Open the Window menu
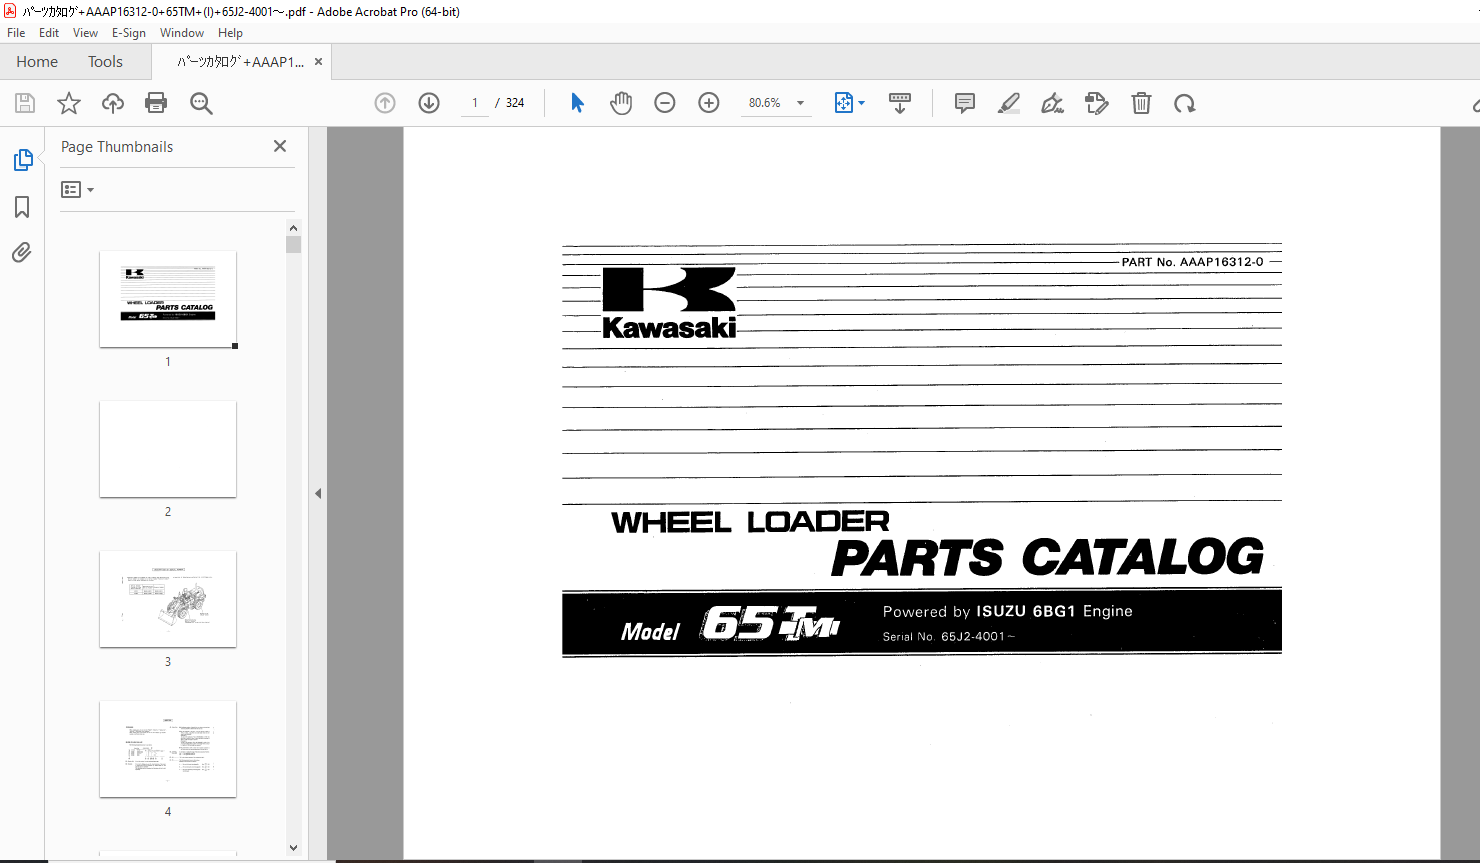 182,33
